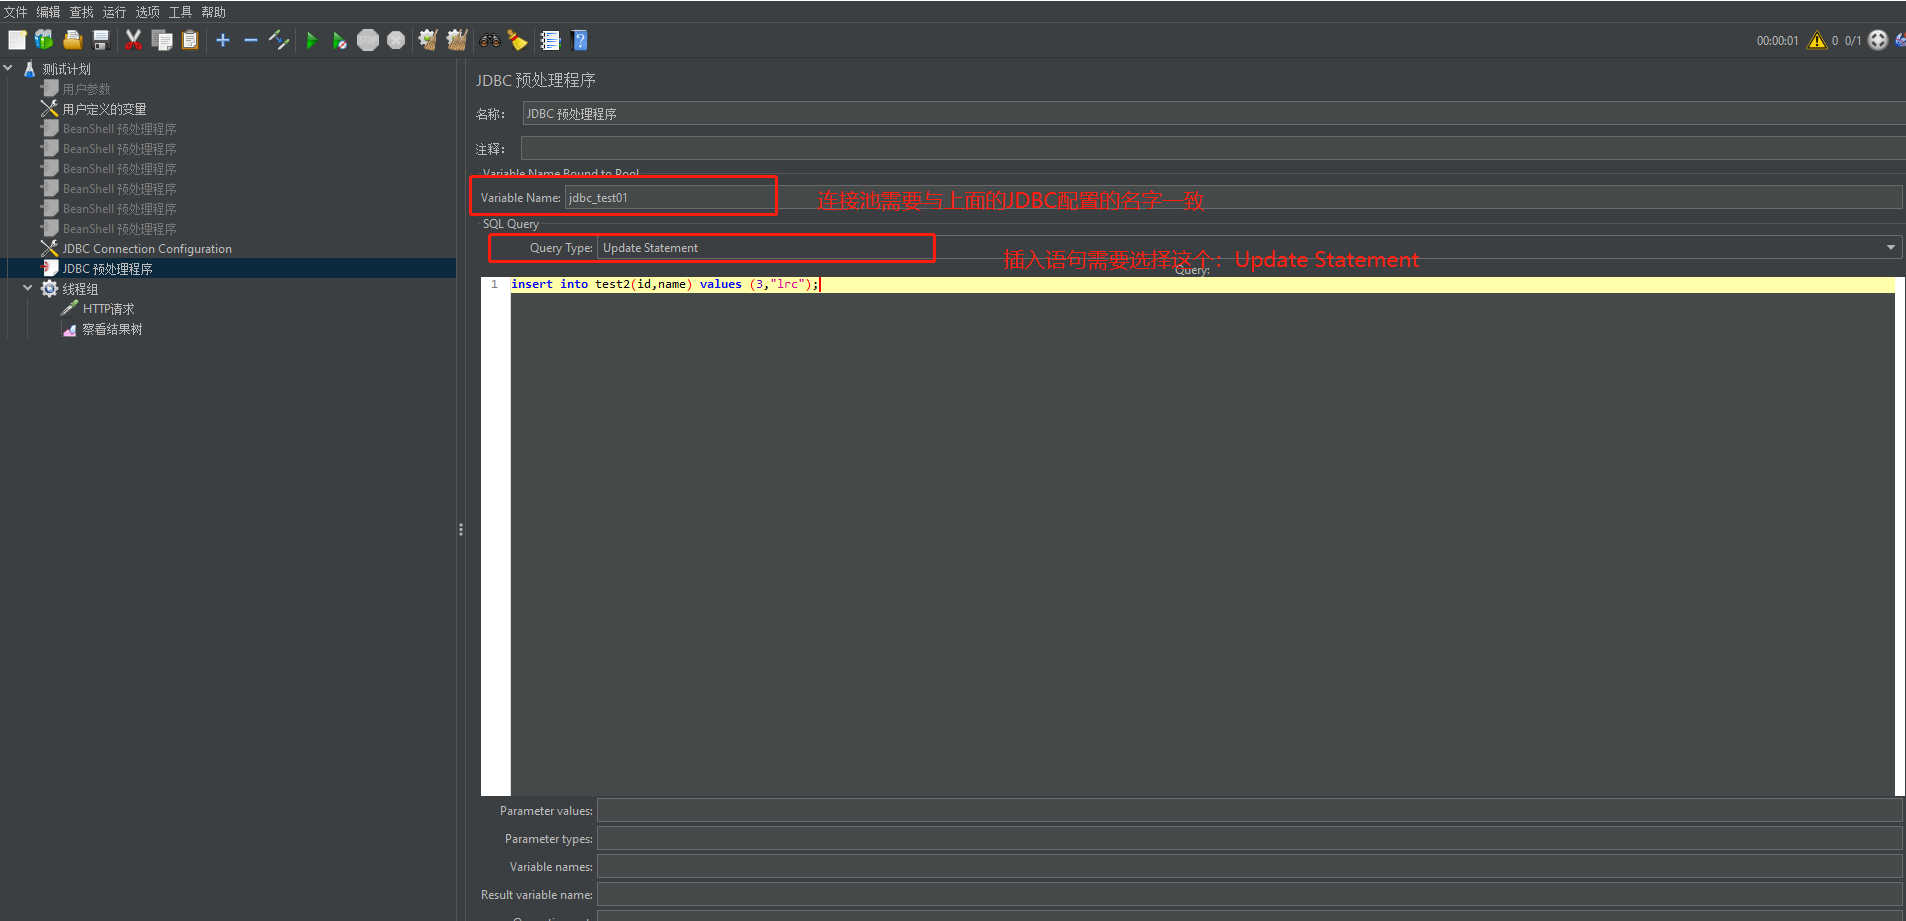The width and height of the screenshot is (1906, 921).
Task: Save the test plan with the floppy icon
Action: click(100, 40)
